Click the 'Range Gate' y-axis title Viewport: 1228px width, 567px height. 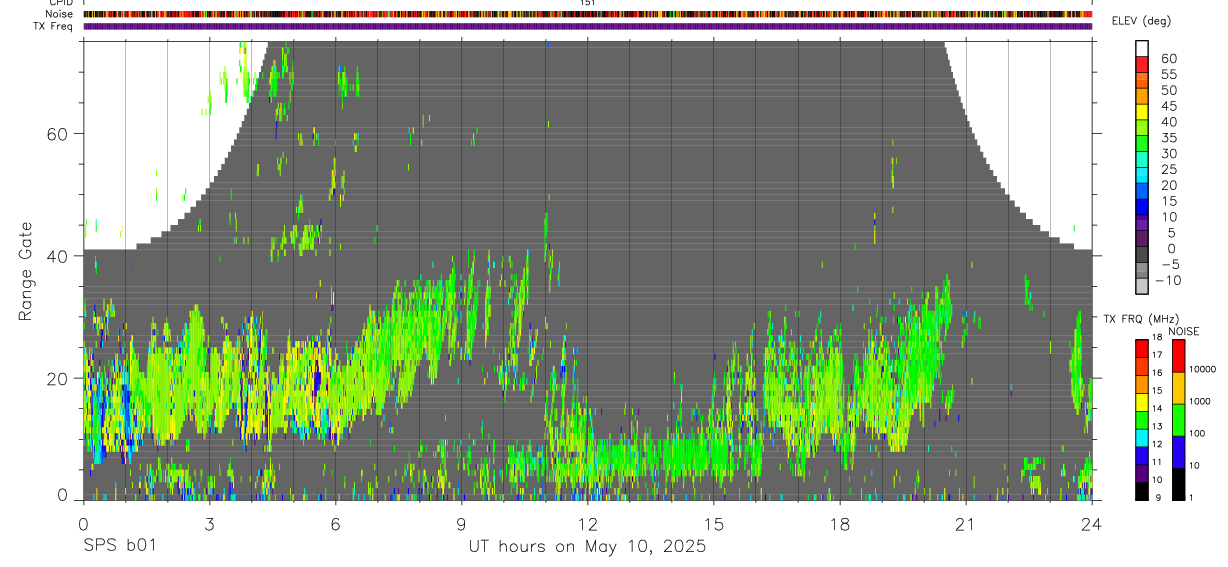[x=26, y=270]
